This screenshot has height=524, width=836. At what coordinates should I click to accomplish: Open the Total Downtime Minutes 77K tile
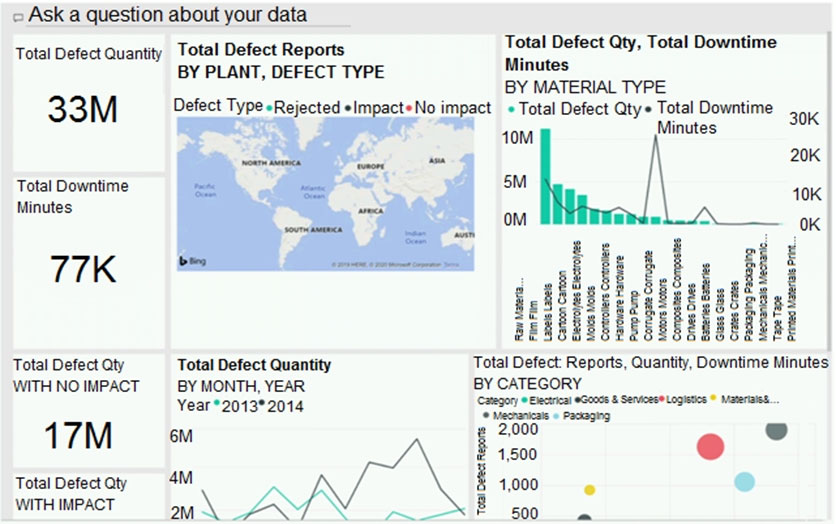88,262
